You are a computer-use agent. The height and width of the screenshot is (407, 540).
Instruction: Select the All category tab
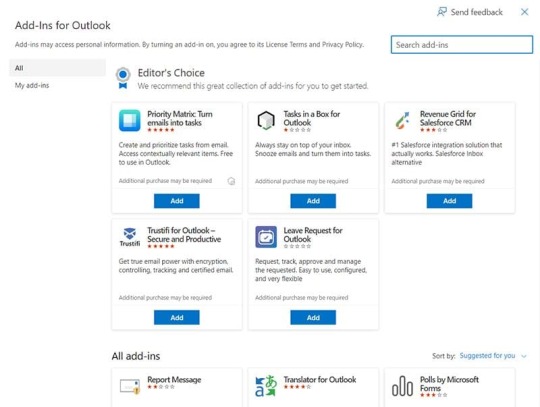point(57,68)
